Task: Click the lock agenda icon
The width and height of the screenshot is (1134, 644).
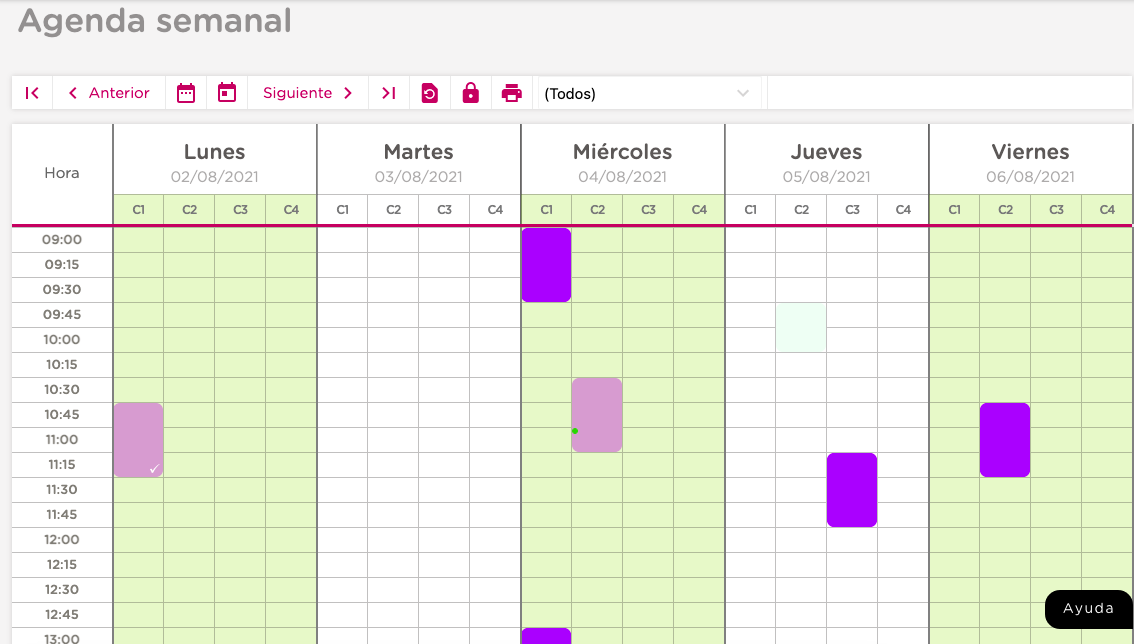Action: pos(471,93)
